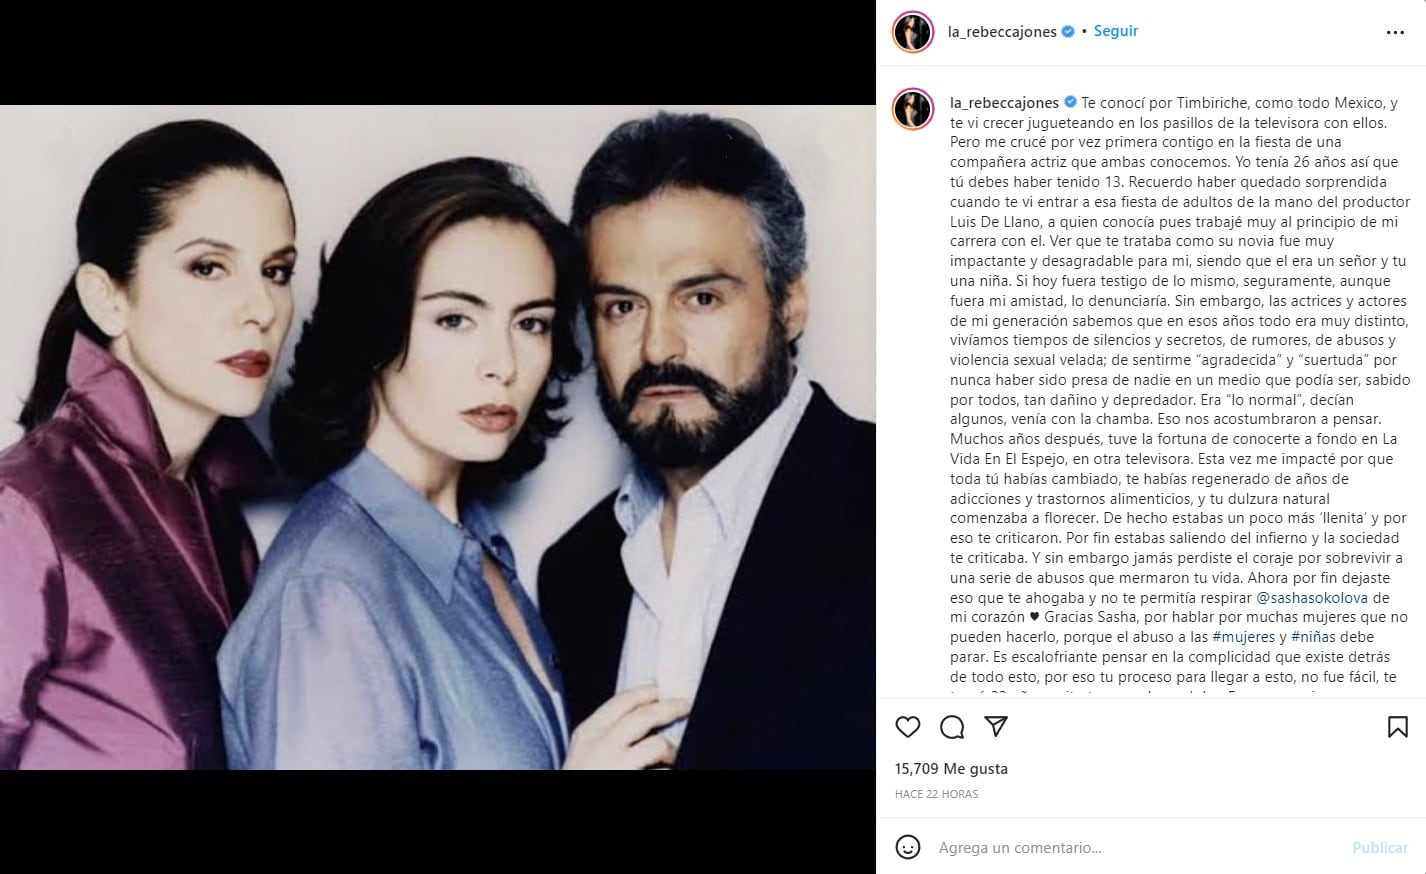Click the verified badge in the header
The height and width of the screenshot is (874, 1426).
1068,32
